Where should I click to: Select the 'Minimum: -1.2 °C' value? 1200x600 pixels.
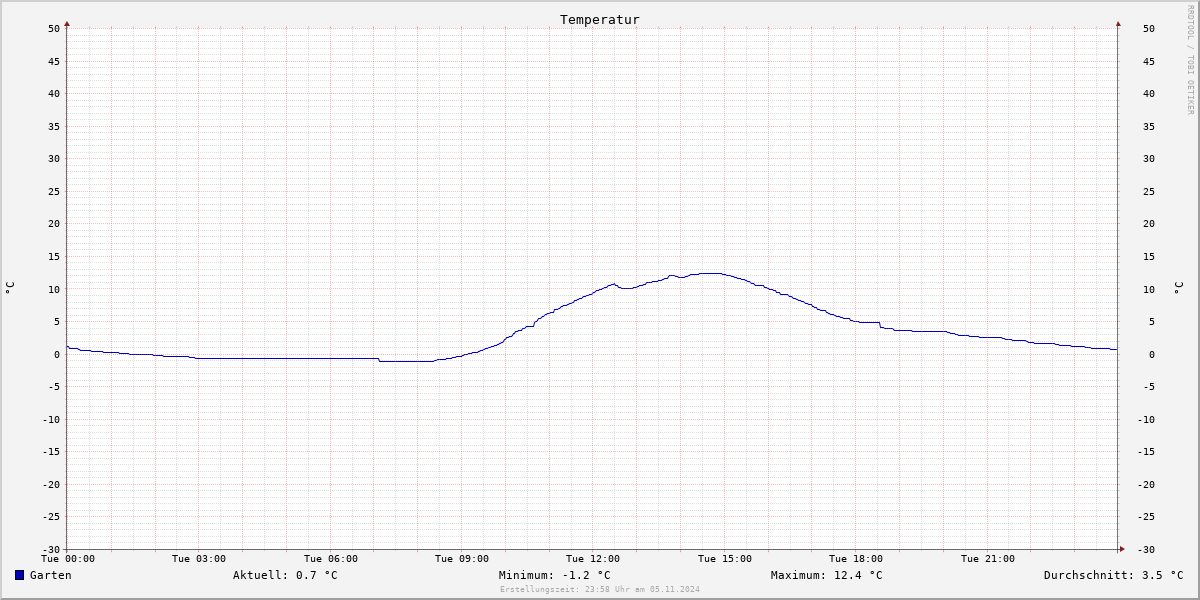pos(554,575)
